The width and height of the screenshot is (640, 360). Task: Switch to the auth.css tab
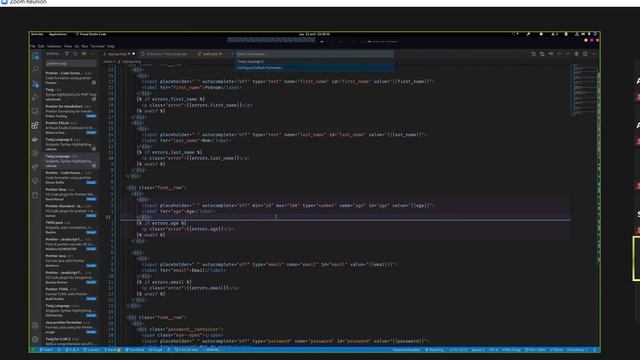[x=211, y=54]
